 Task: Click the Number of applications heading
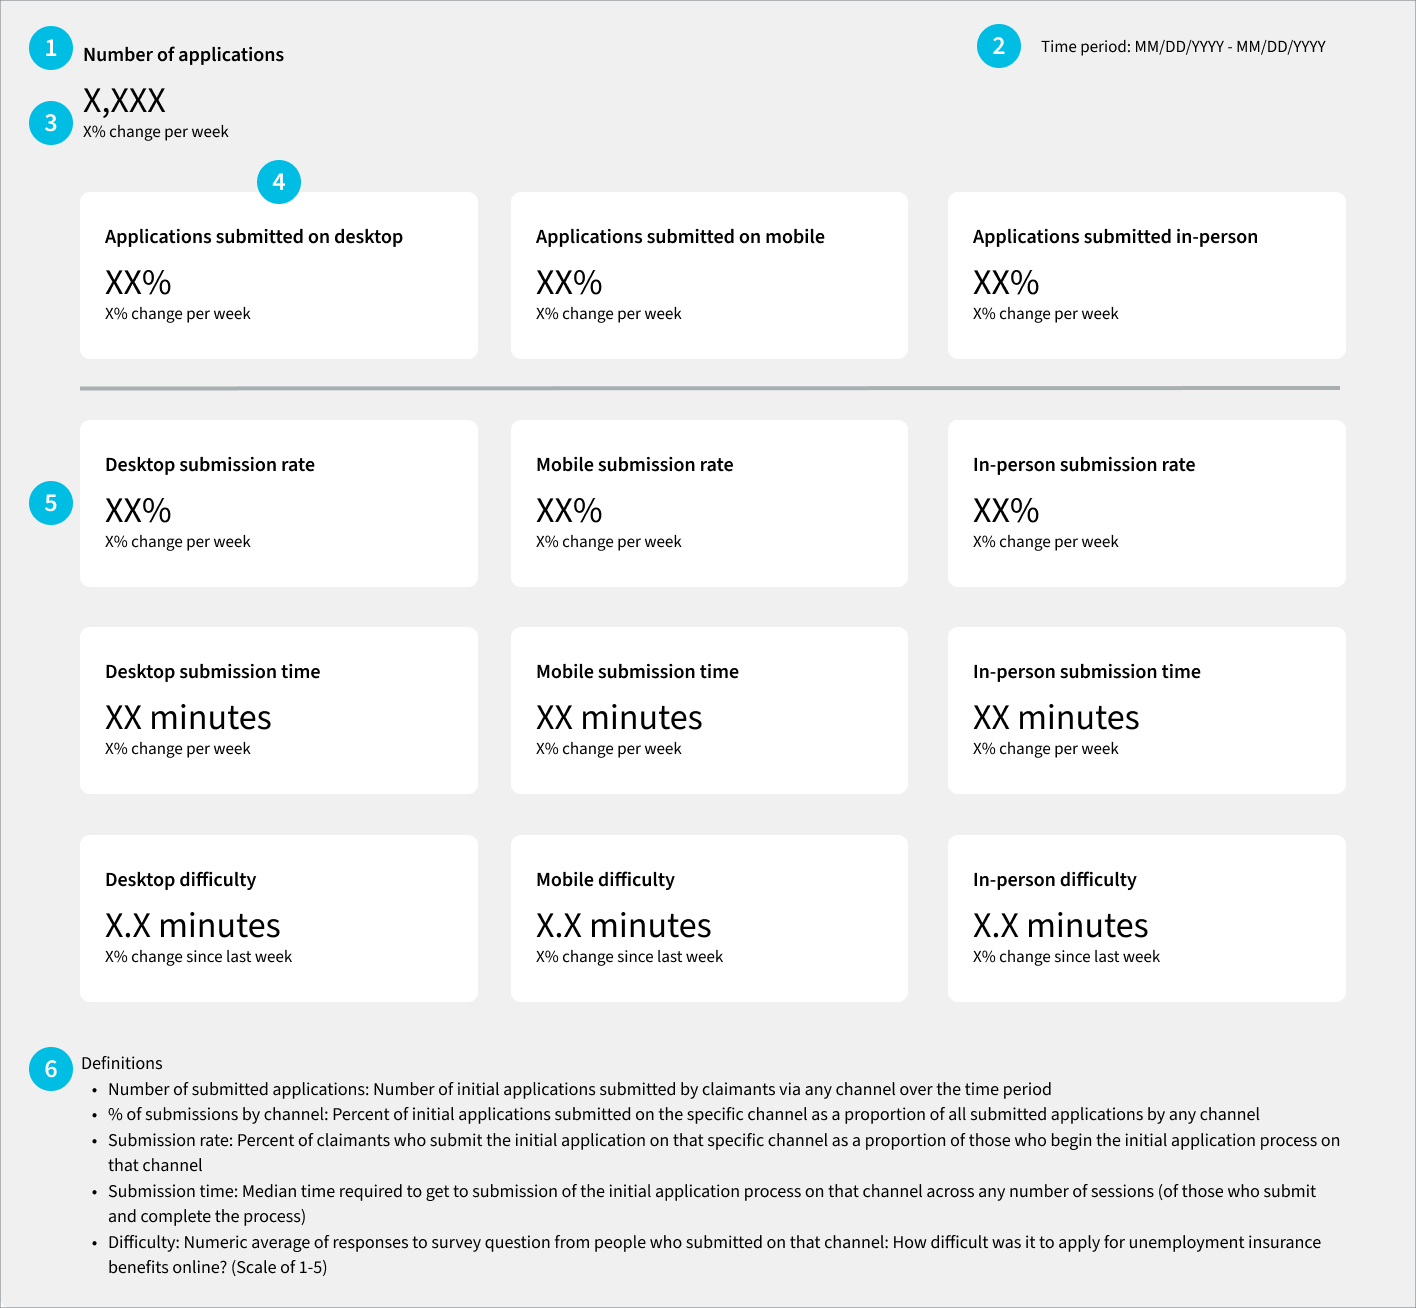[x=183, y=55]
